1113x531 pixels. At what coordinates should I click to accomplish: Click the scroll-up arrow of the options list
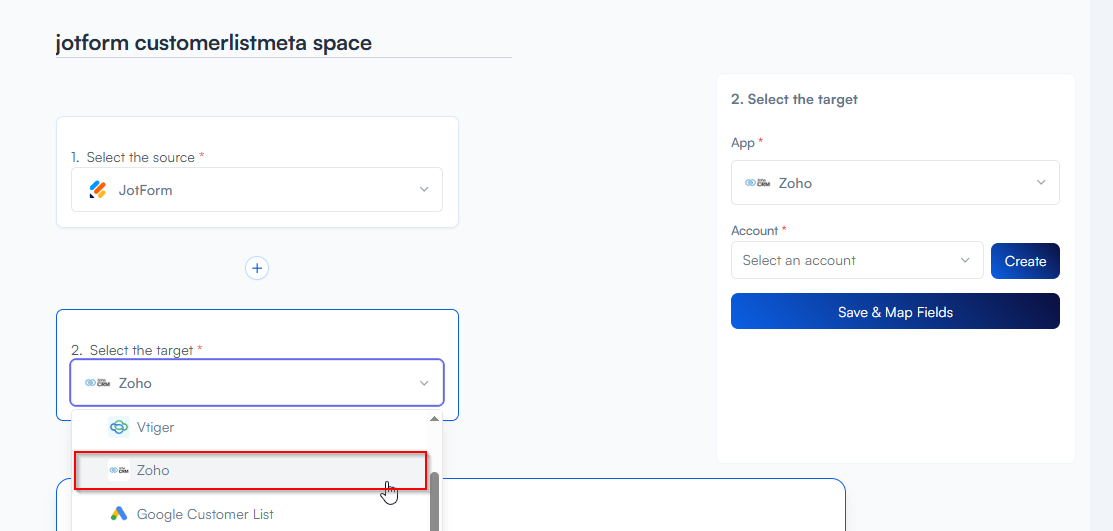tap(434, 419)
